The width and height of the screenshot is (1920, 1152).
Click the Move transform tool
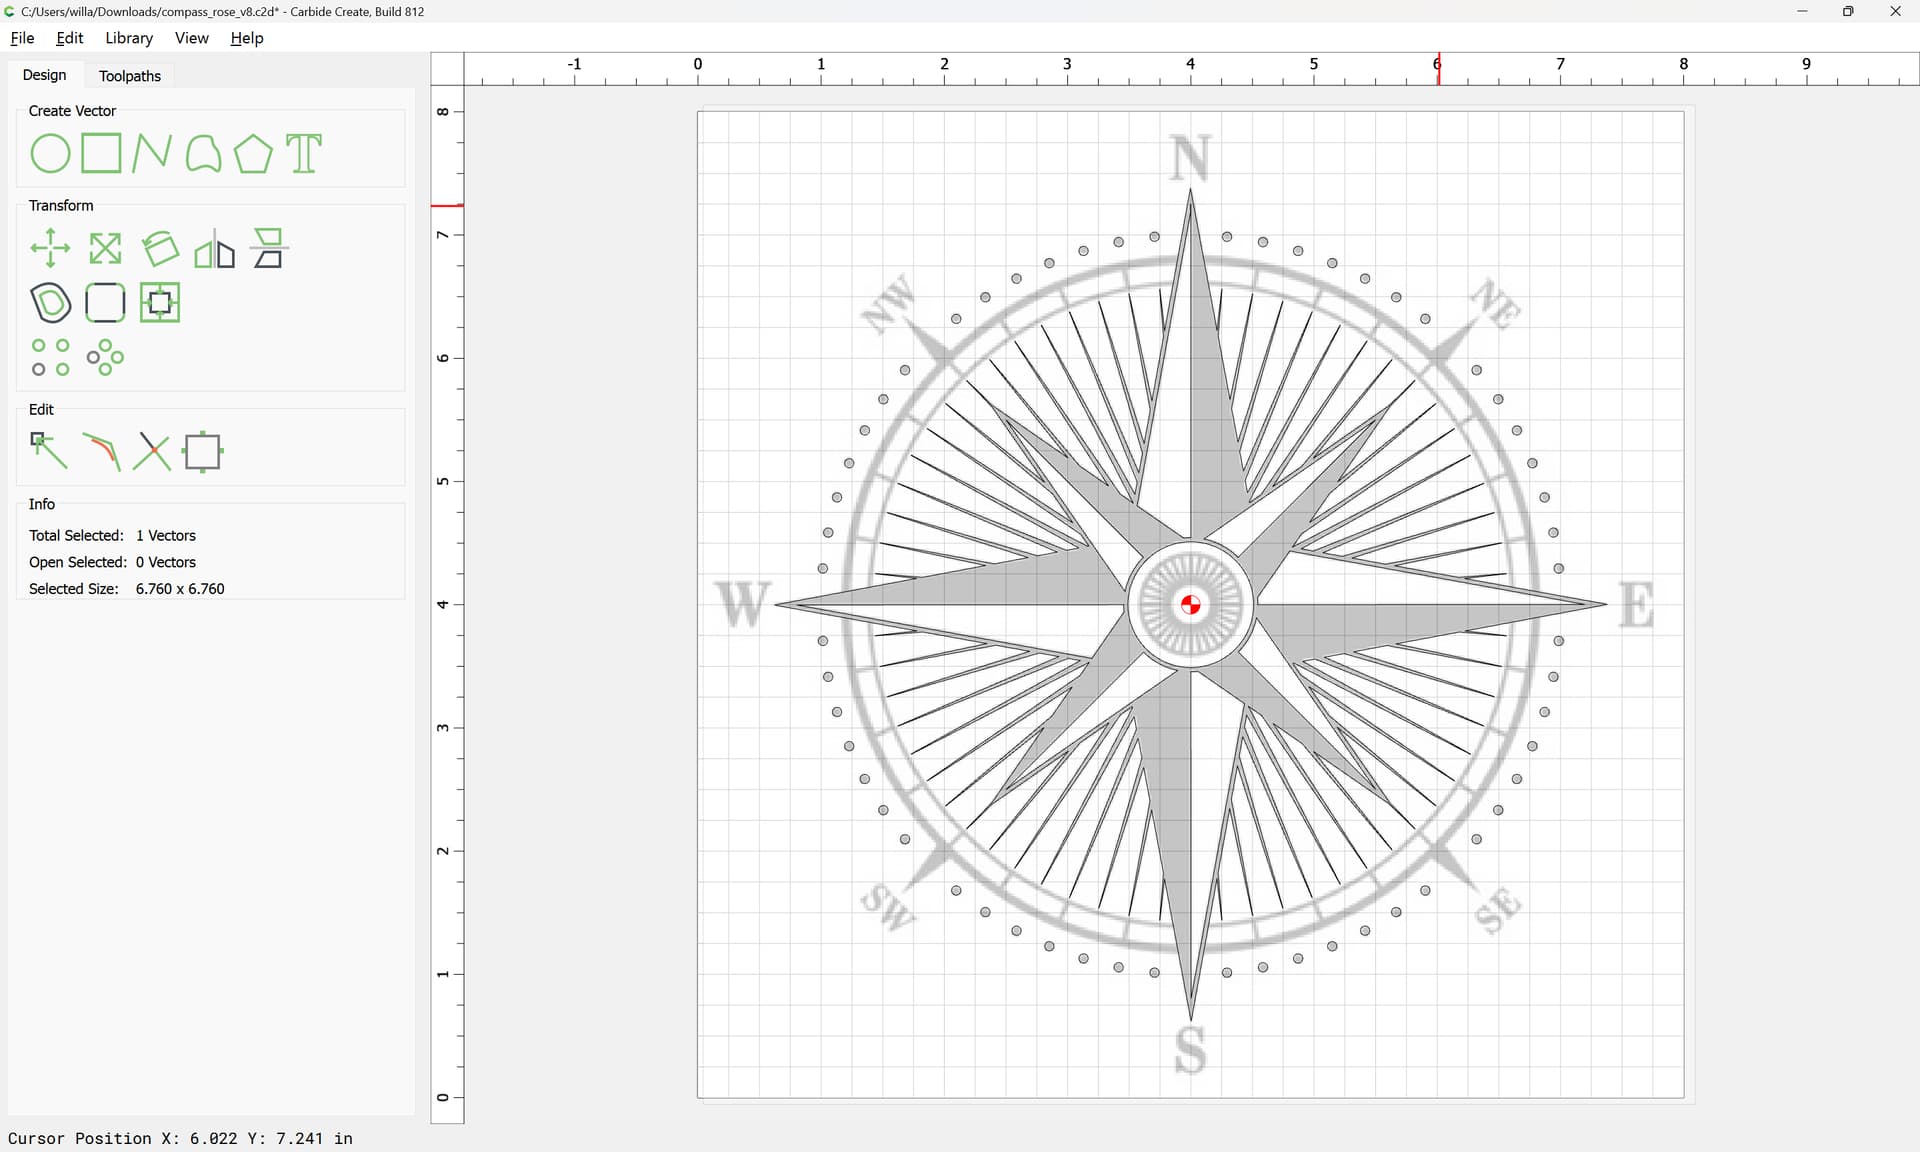click(50, 248)
